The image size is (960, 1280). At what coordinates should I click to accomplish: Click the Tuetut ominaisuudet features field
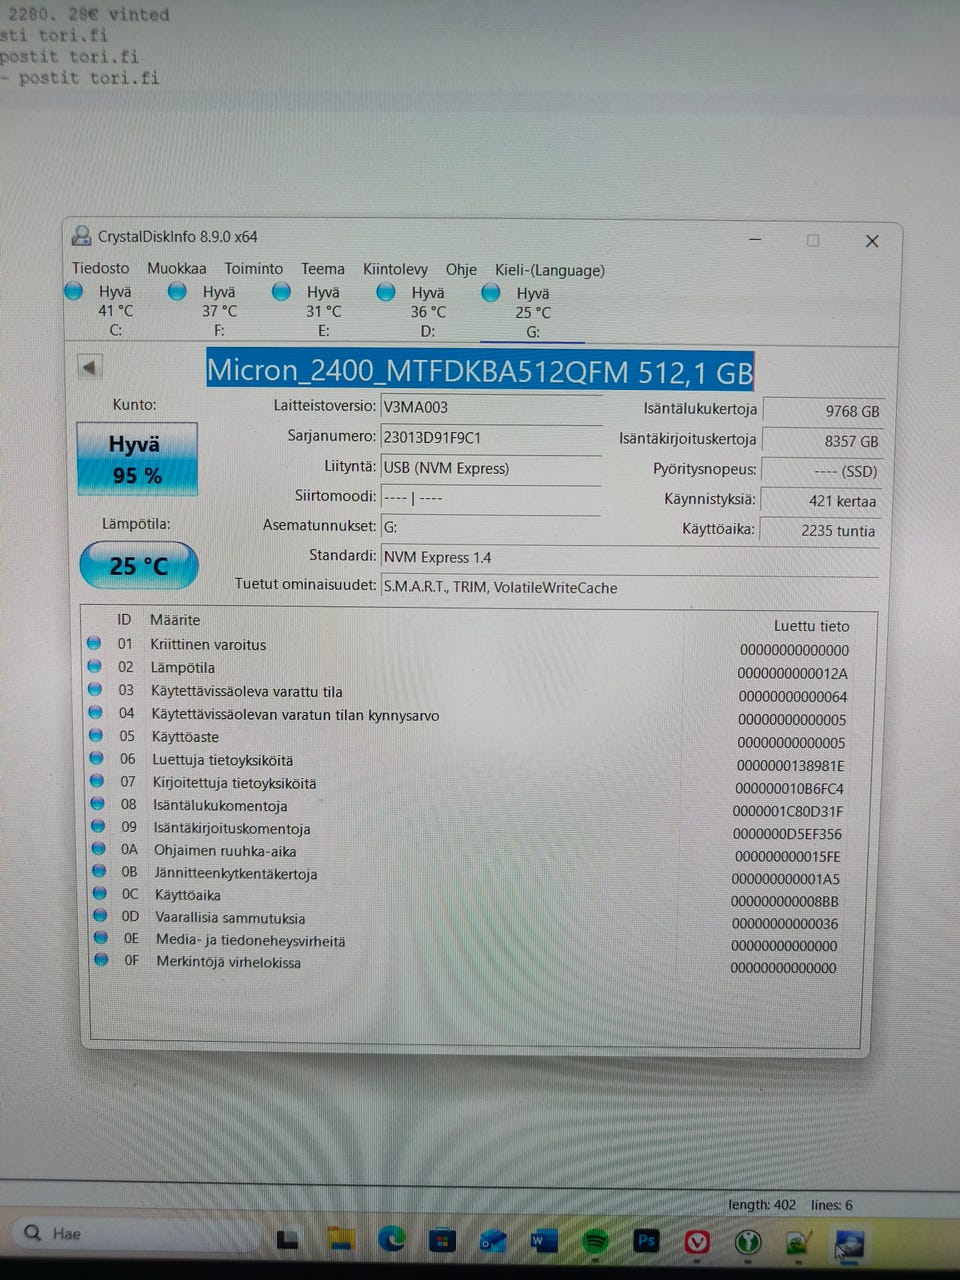click(x=630, y=588)
